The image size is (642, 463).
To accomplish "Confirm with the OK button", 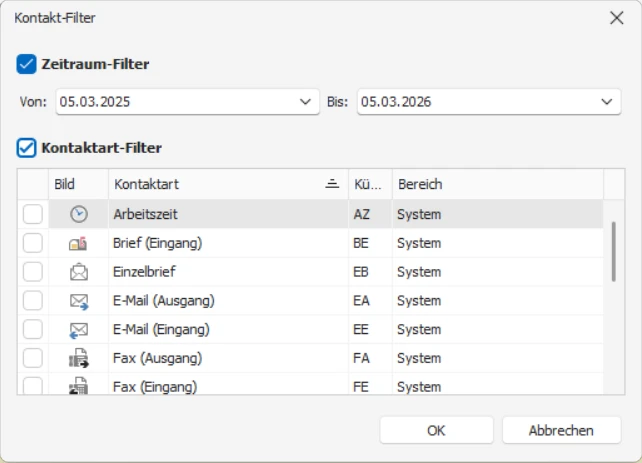I will point(436,430).
